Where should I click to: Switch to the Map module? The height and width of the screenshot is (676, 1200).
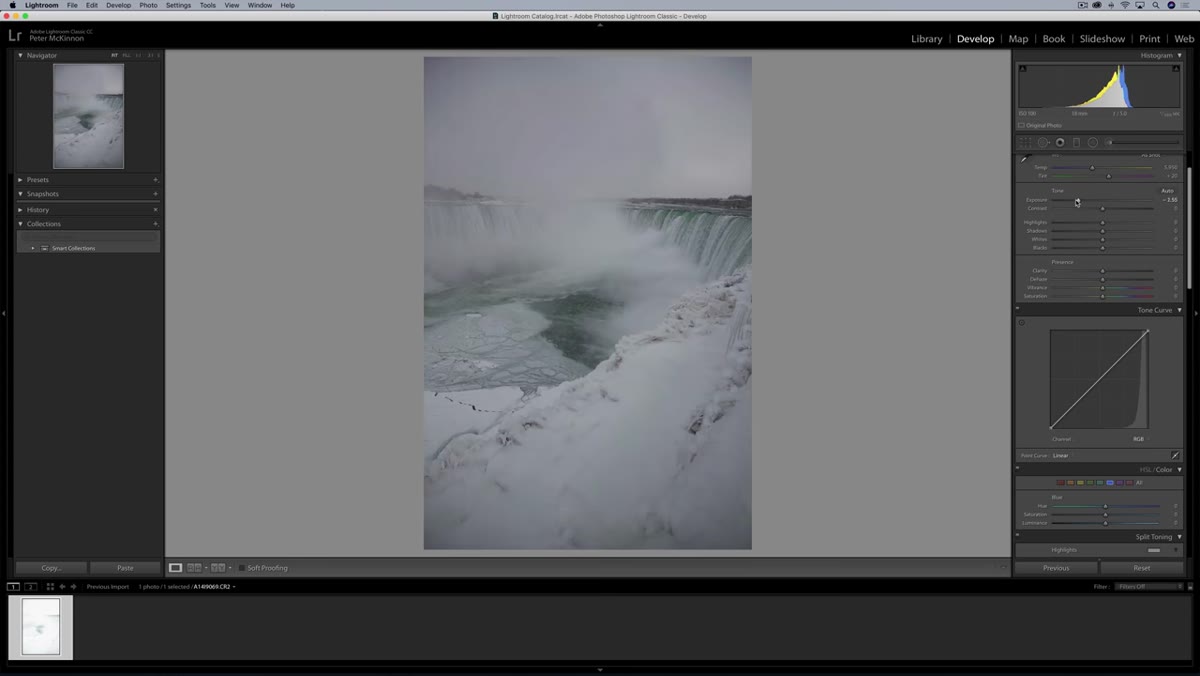point(1018,39)
